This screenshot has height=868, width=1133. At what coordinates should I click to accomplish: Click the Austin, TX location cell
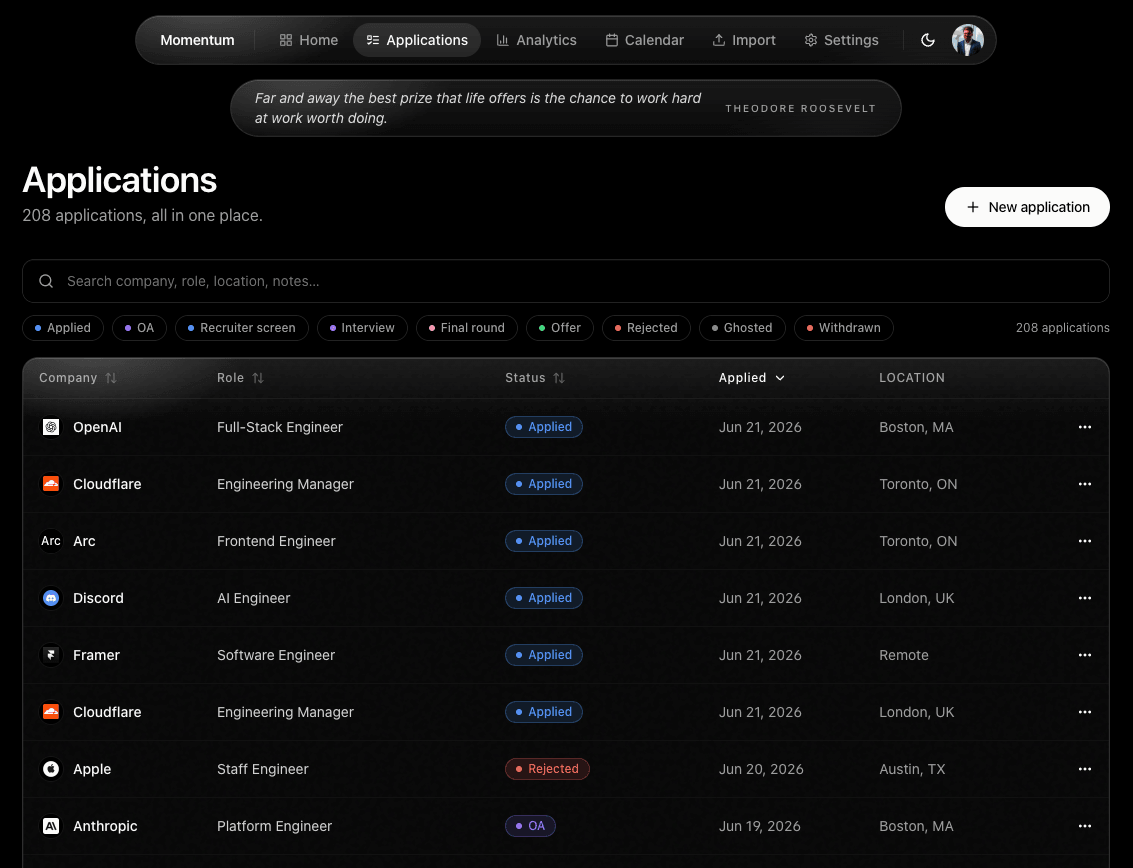[x=912, y=769]
